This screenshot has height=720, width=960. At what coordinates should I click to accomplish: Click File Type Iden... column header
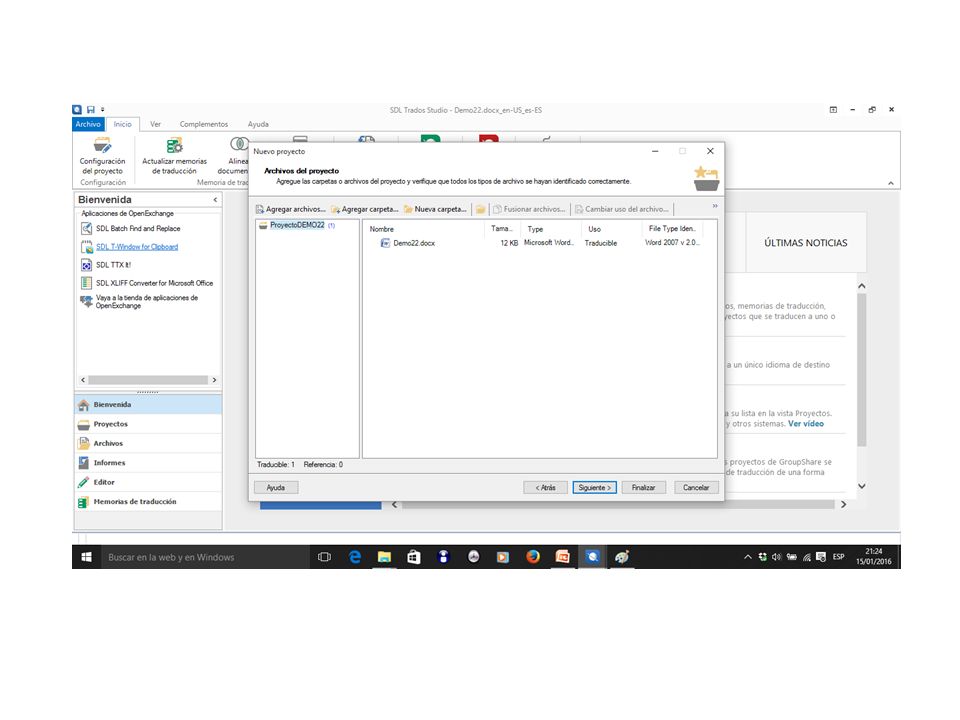[x=672, y=229]
